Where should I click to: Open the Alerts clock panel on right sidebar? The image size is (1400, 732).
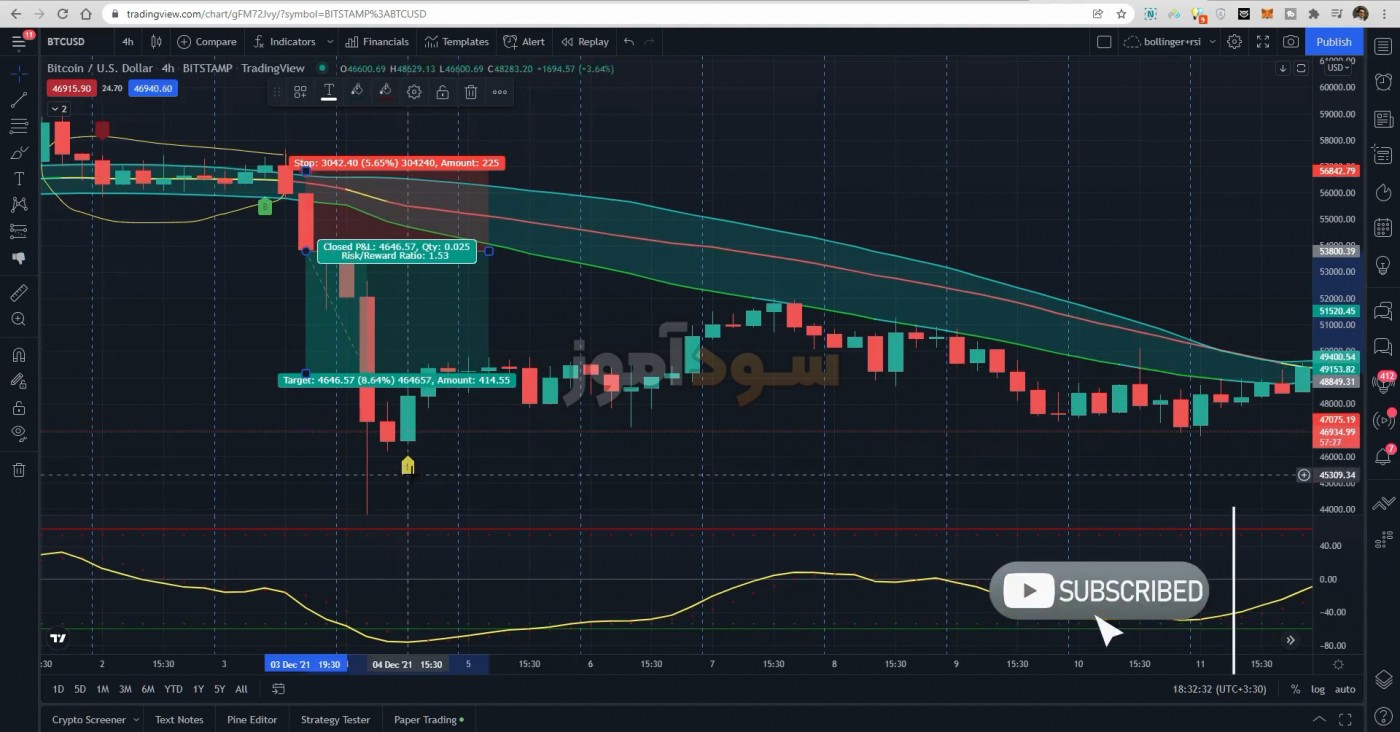click(1383, 83)
